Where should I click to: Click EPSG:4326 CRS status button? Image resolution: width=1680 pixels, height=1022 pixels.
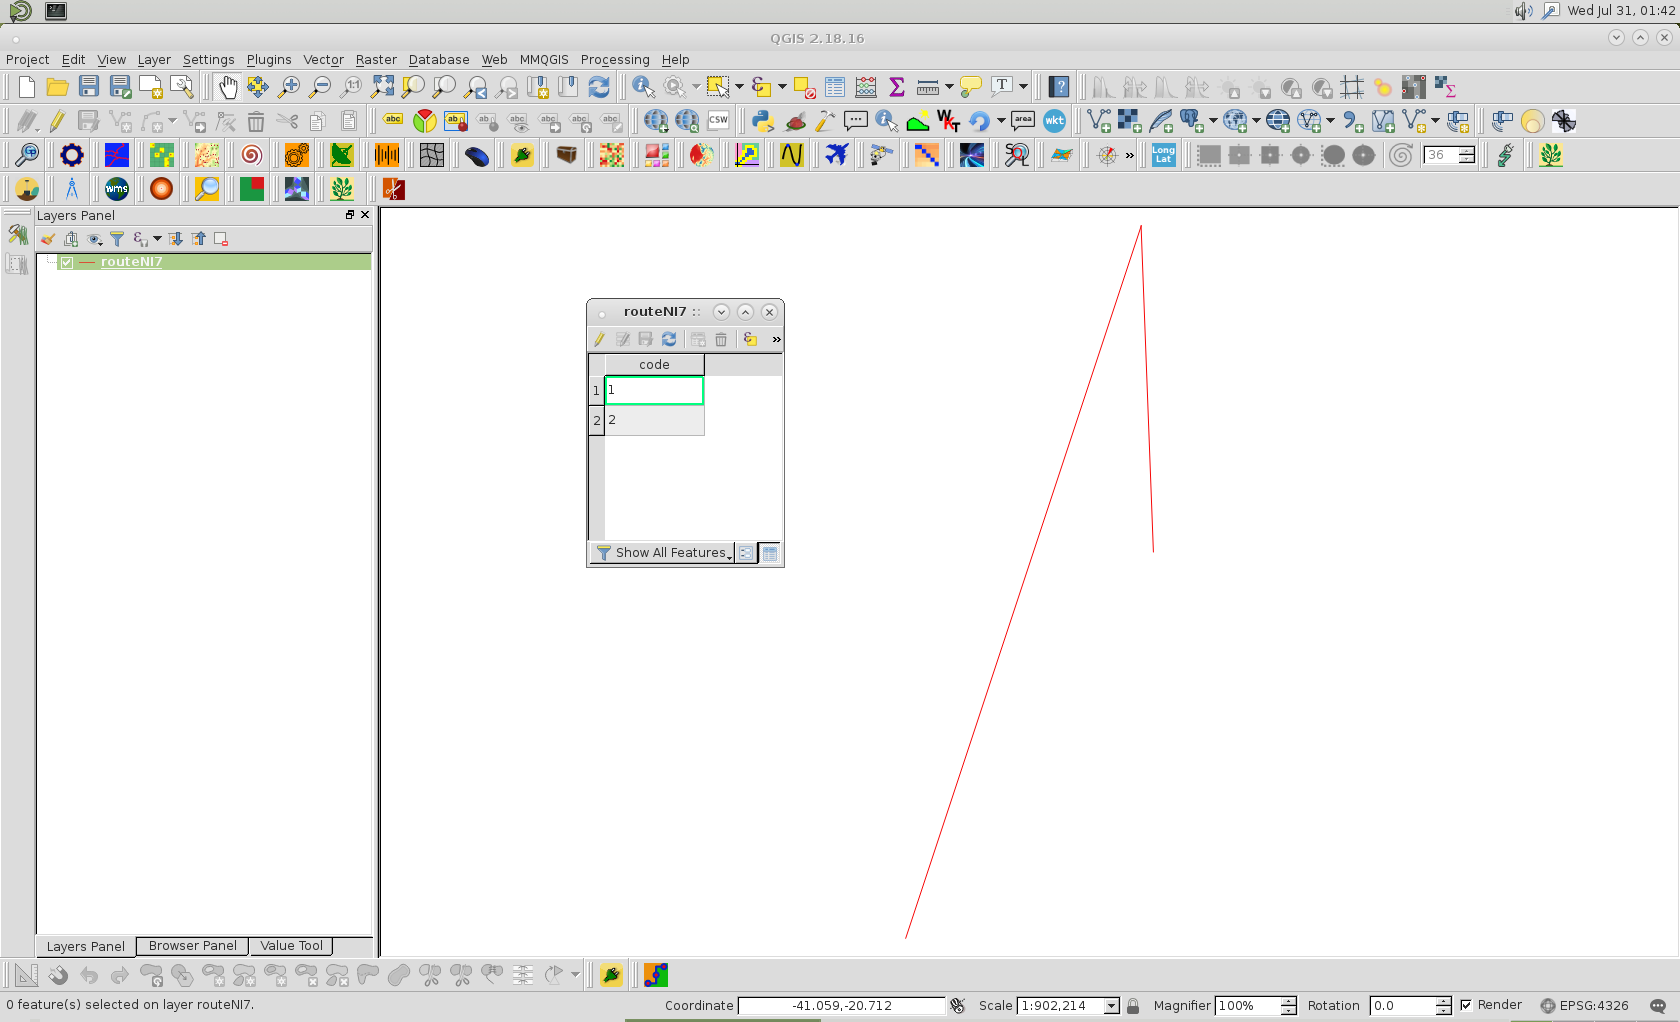click(1584, 1006)
